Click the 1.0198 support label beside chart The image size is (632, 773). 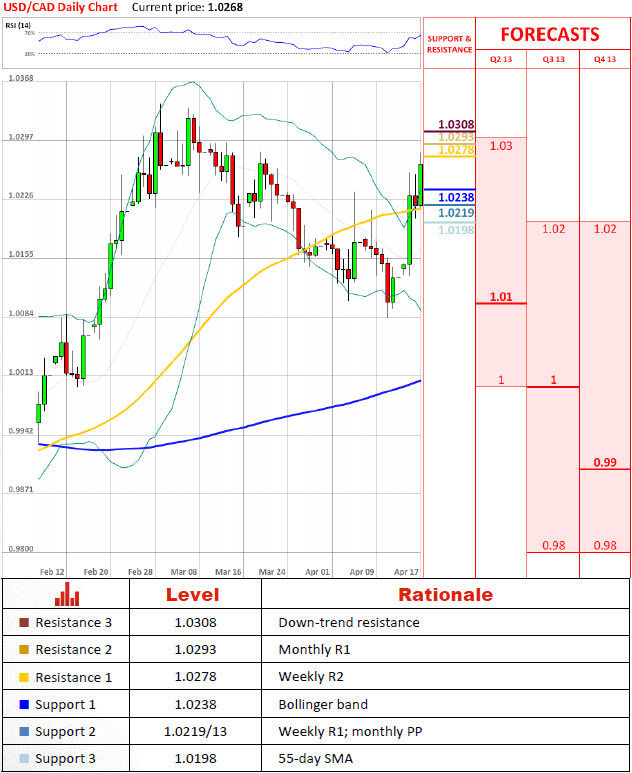click(456, 230)
